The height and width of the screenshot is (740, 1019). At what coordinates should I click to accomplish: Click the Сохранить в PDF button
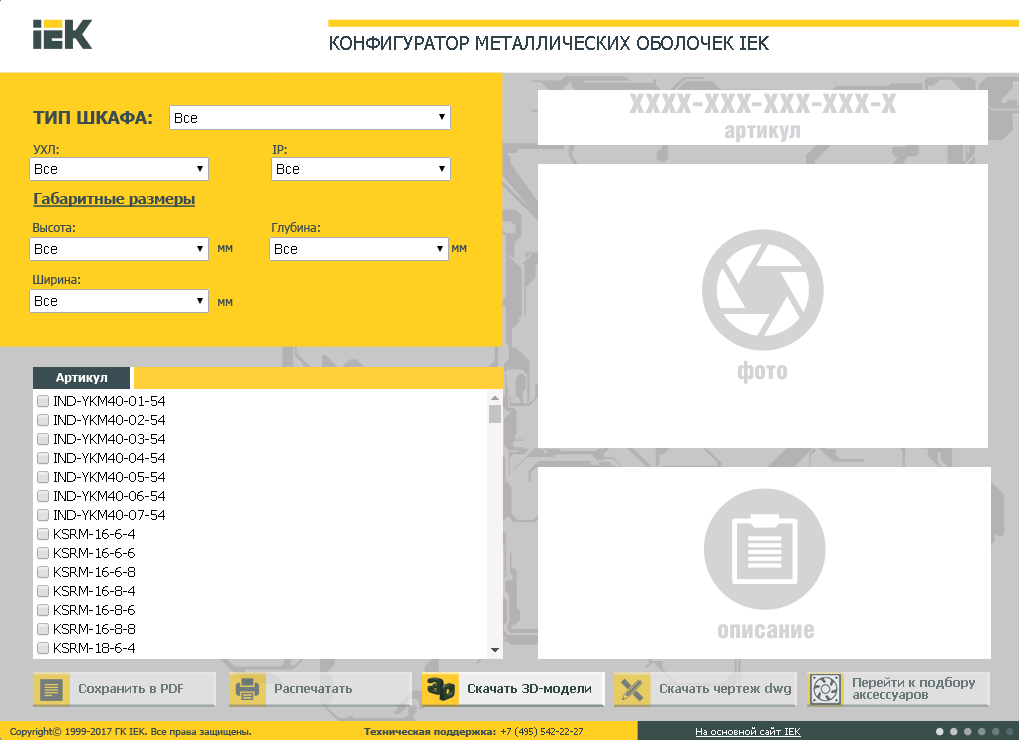124,689
